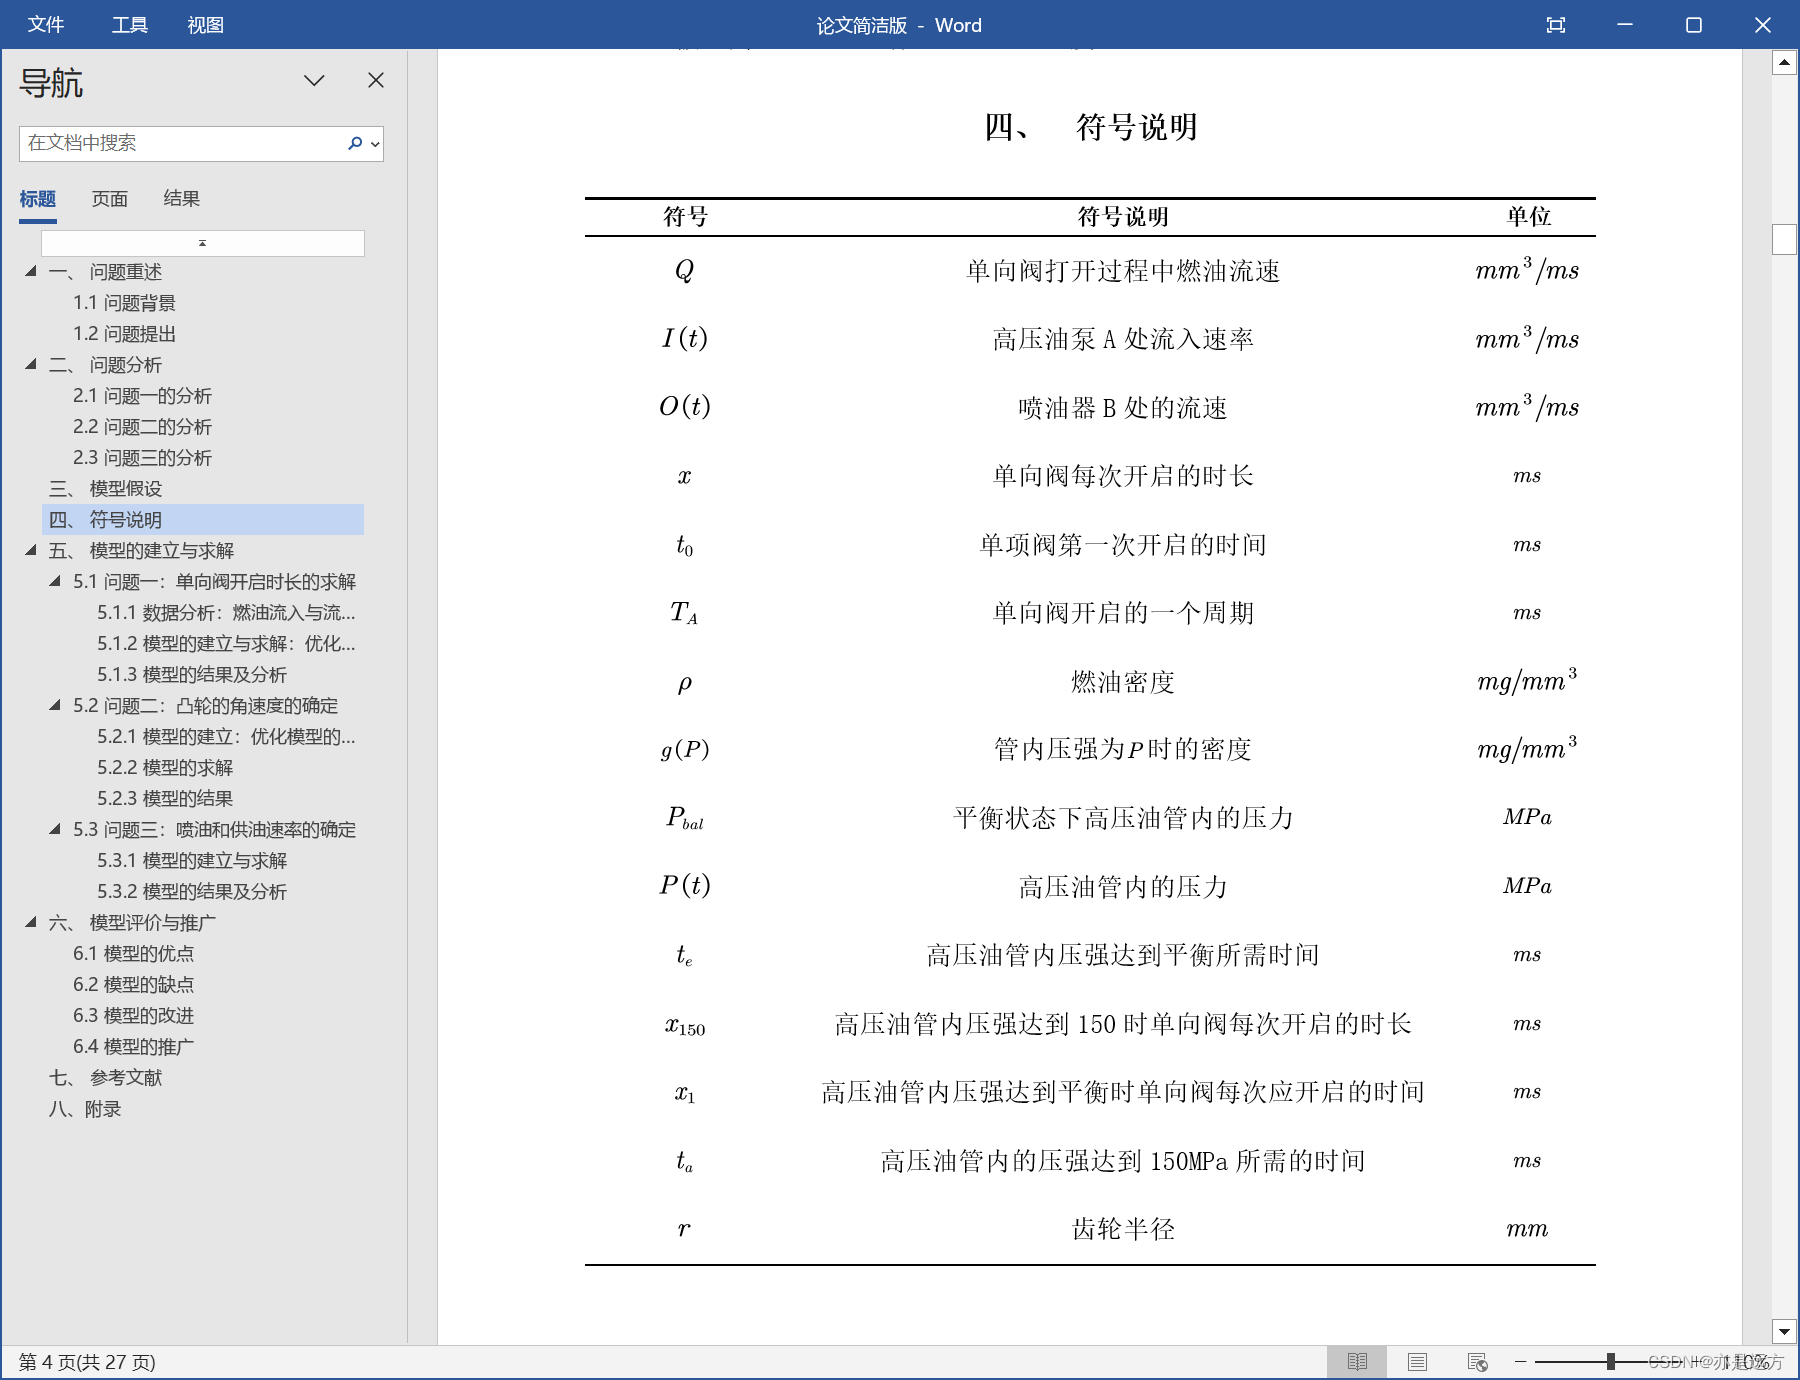Switch to Print Layout view icon
Image resolution: width=1800 pixels, height=1380 pixels.
click(x=1417, y=1362)
